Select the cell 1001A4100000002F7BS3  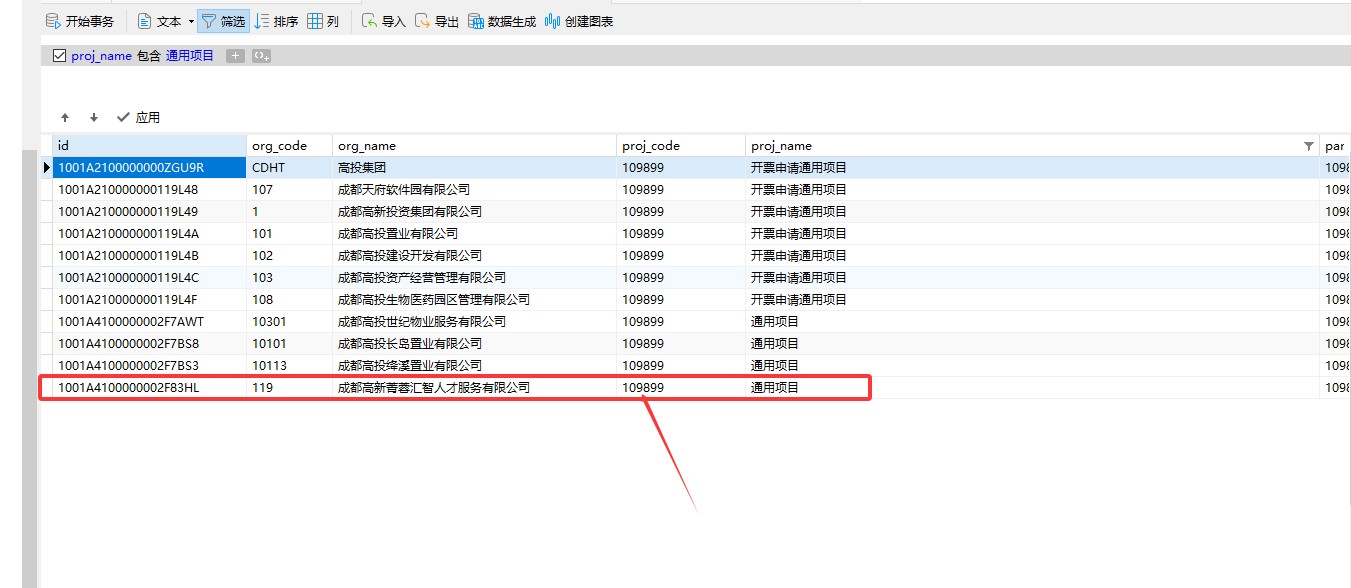coord(149,365)
